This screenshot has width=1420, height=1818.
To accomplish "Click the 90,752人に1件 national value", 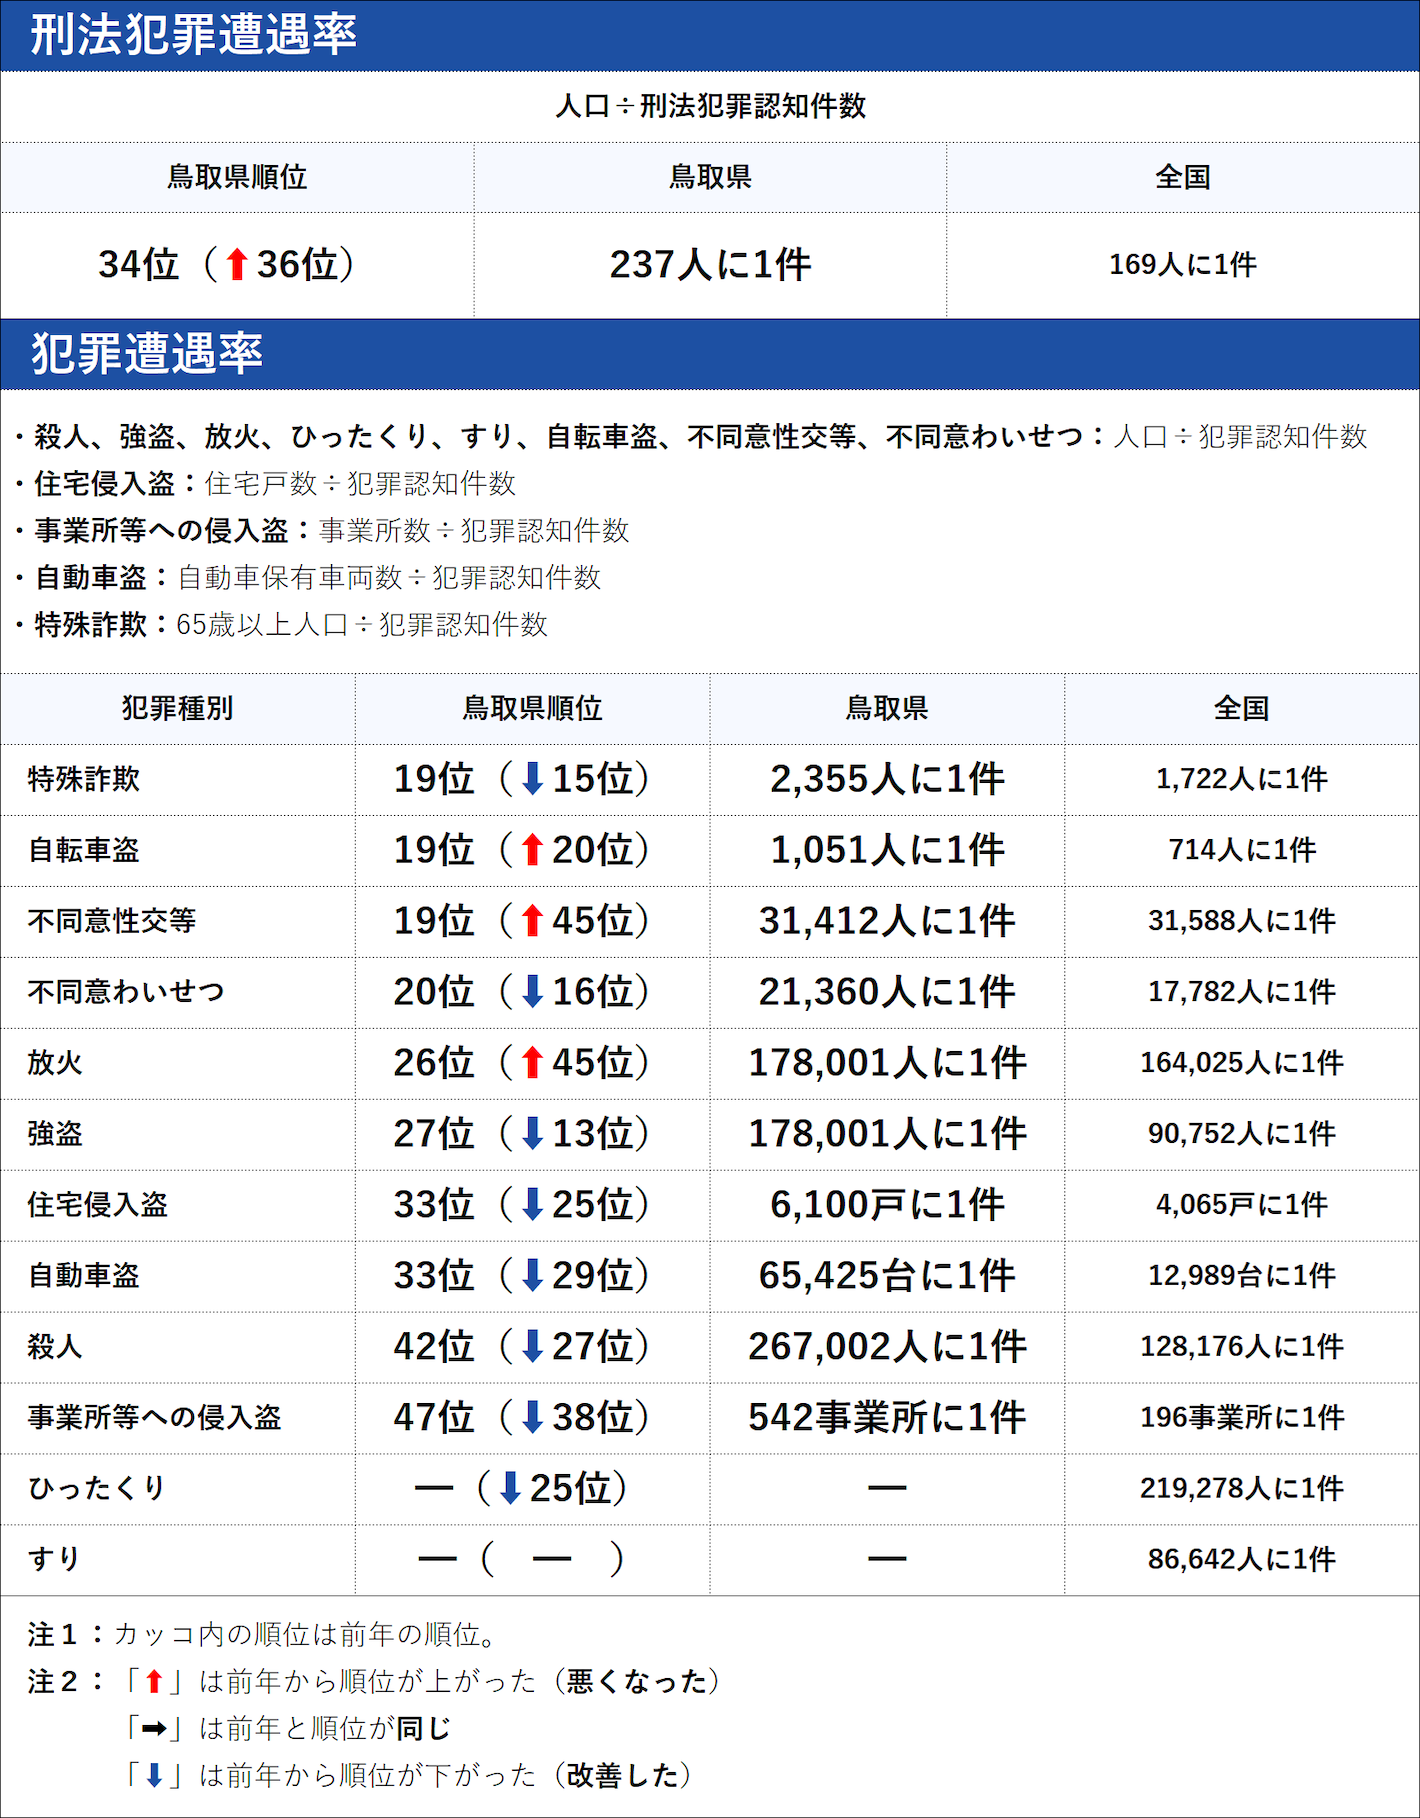I will (x=1242, y=1134).
